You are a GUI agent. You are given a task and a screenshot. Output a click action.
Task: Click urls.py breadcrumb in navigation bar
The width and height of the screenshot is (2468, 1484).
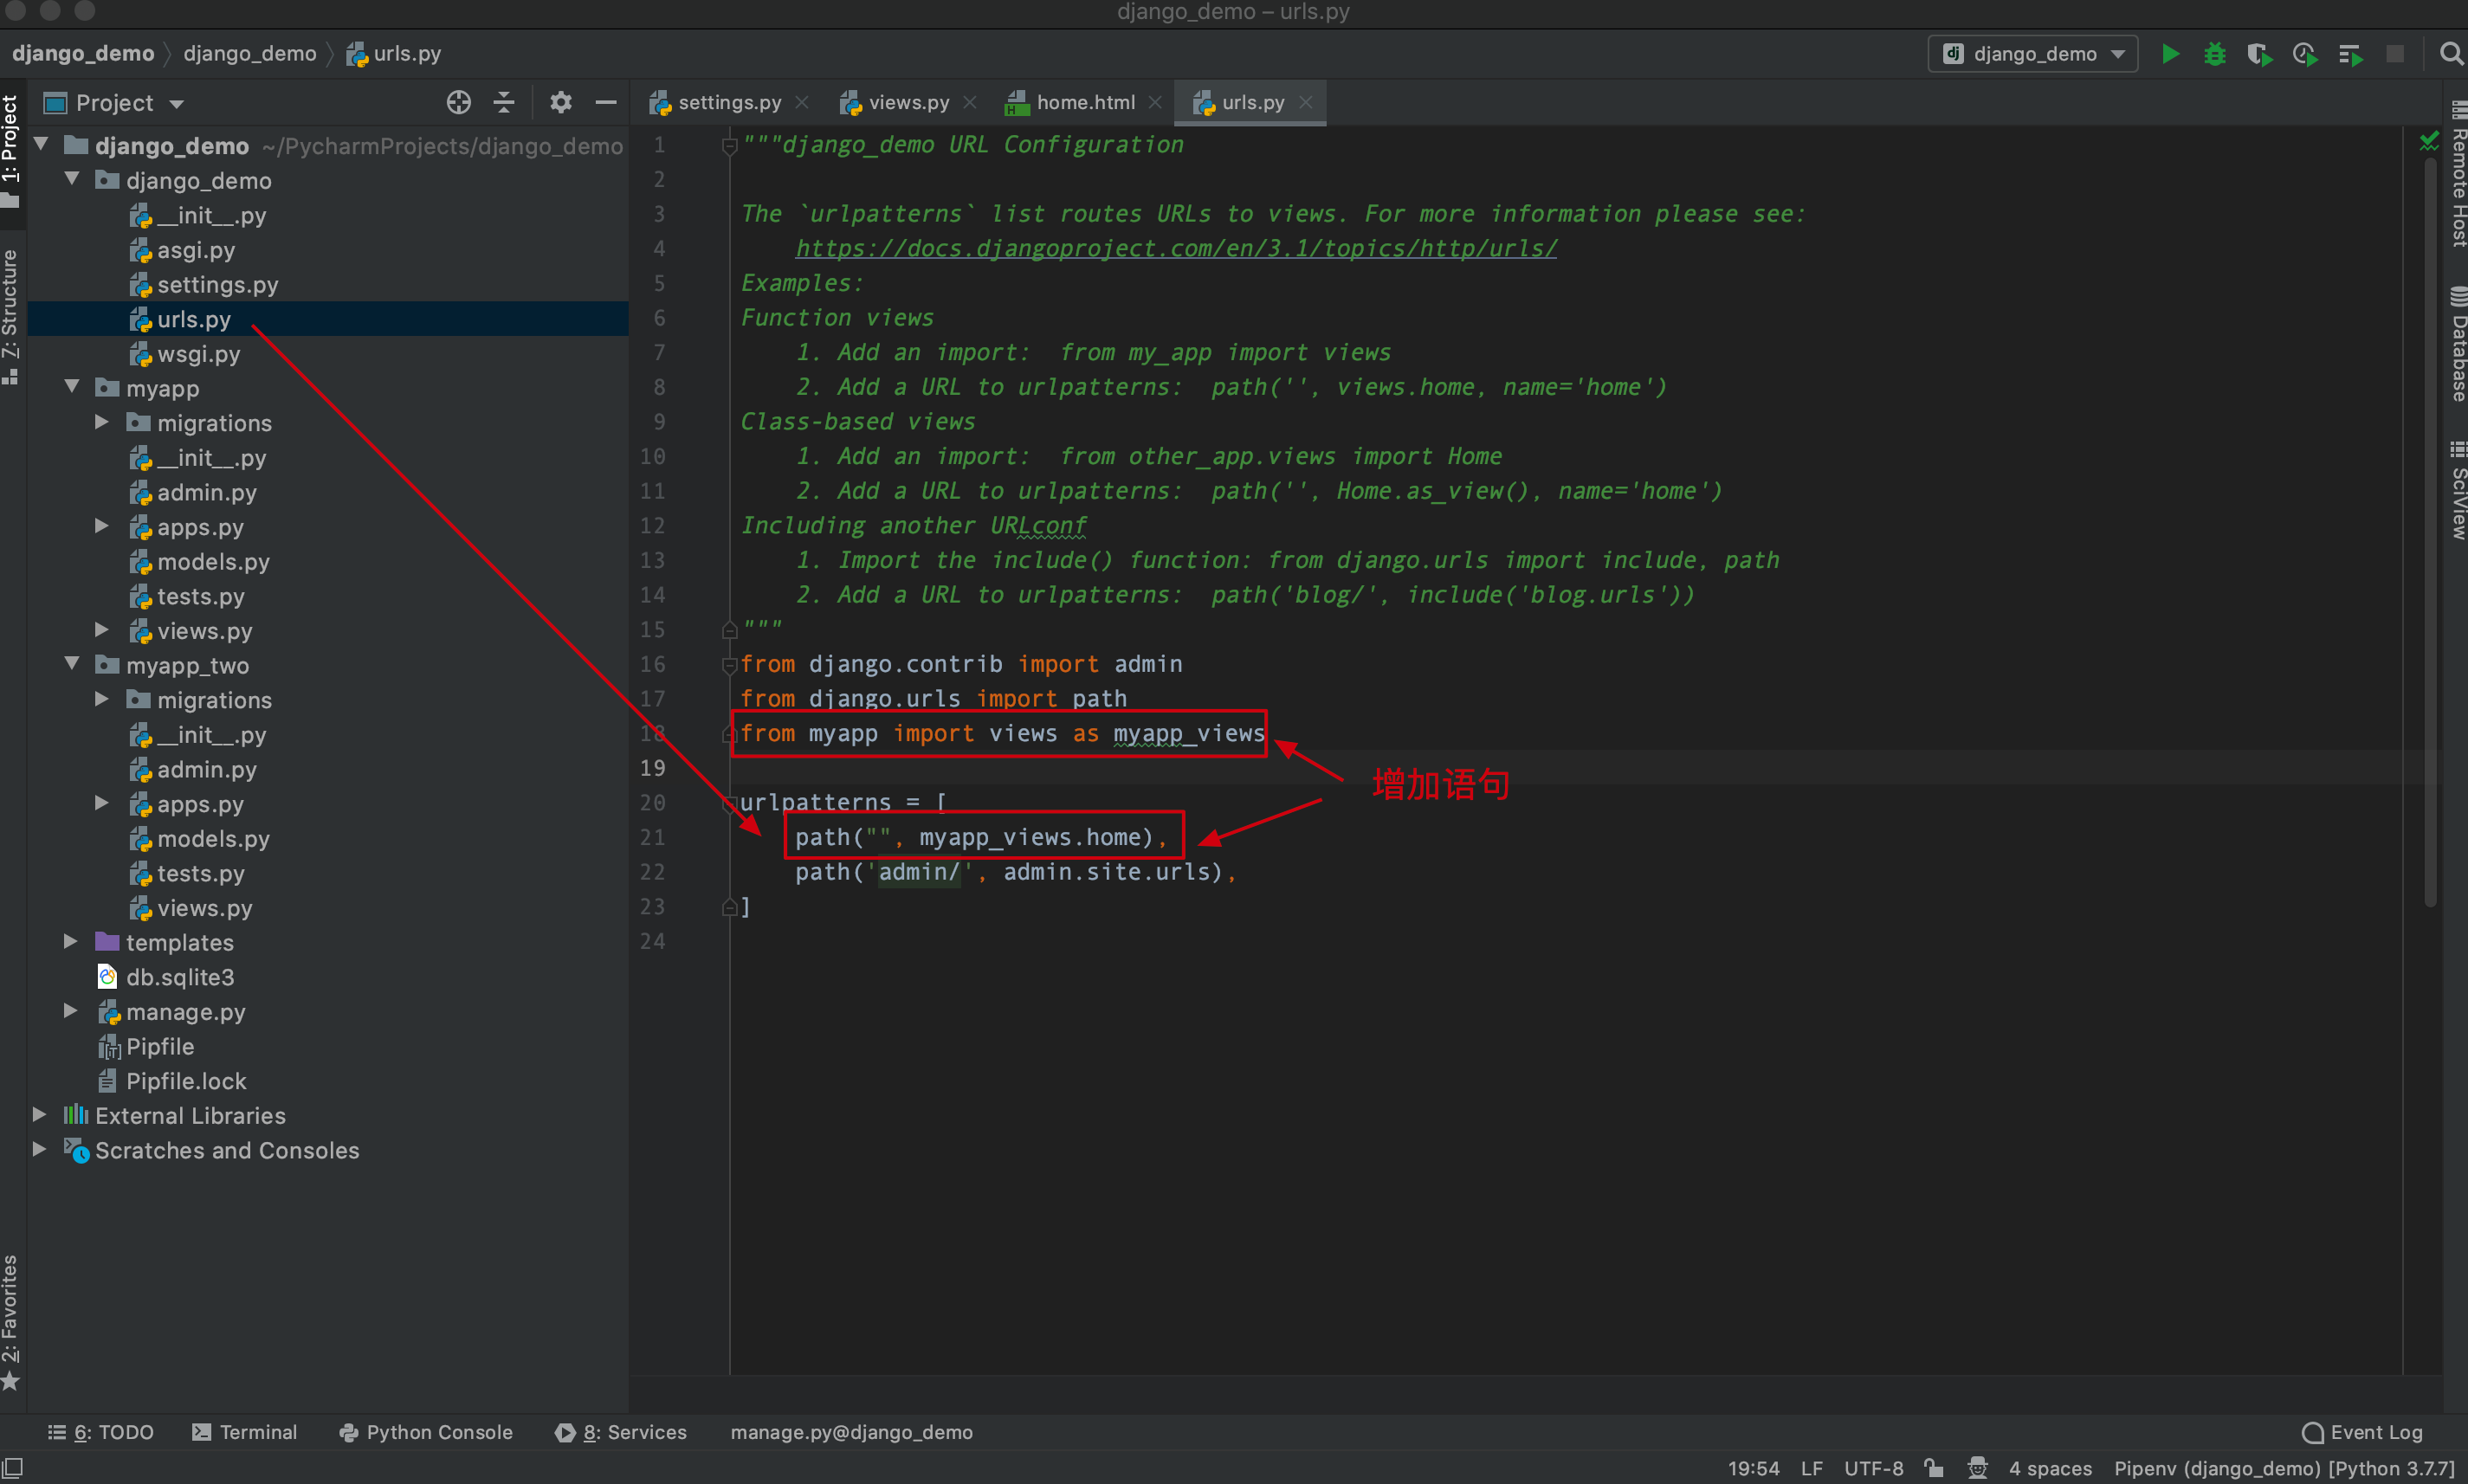pos(394,54)
